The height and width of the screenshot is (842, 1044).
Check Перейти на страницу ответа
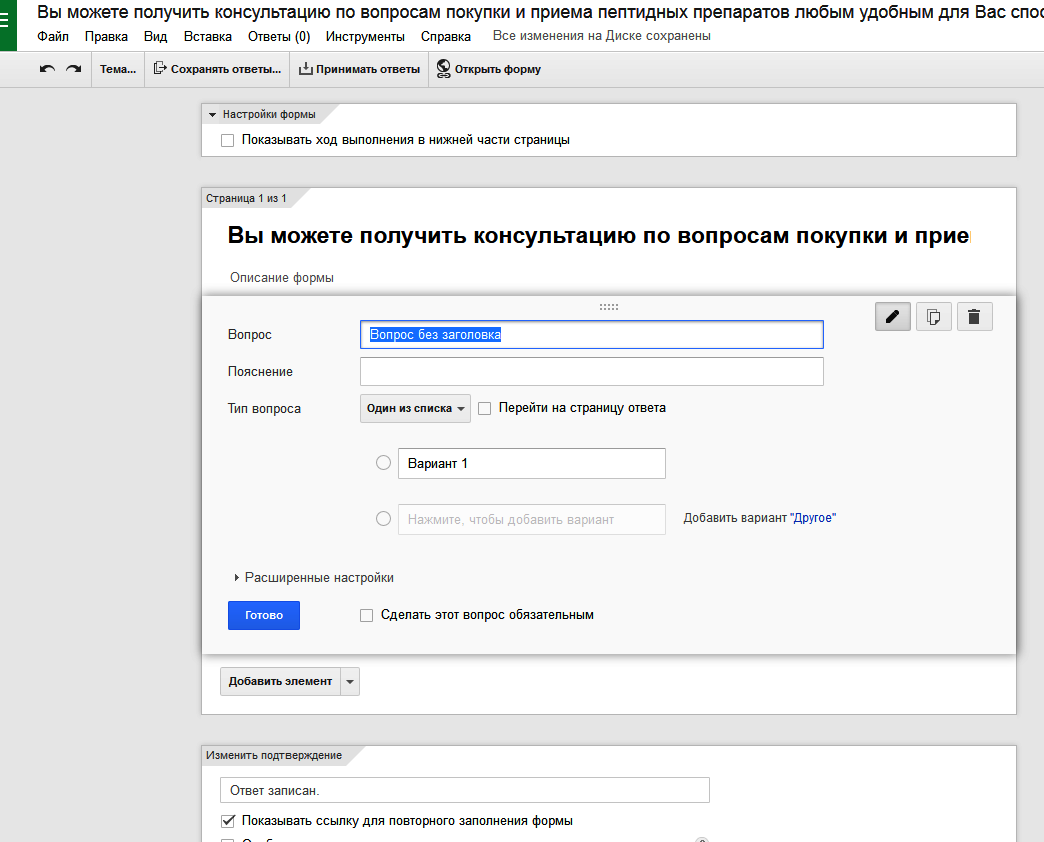tap(485, 409)
